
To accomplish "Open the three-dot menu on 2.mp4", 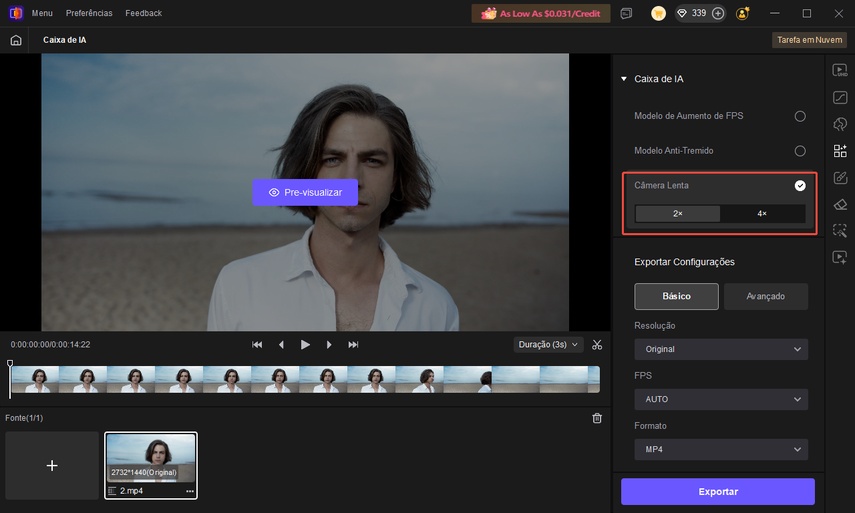I will tap(190, 491).
